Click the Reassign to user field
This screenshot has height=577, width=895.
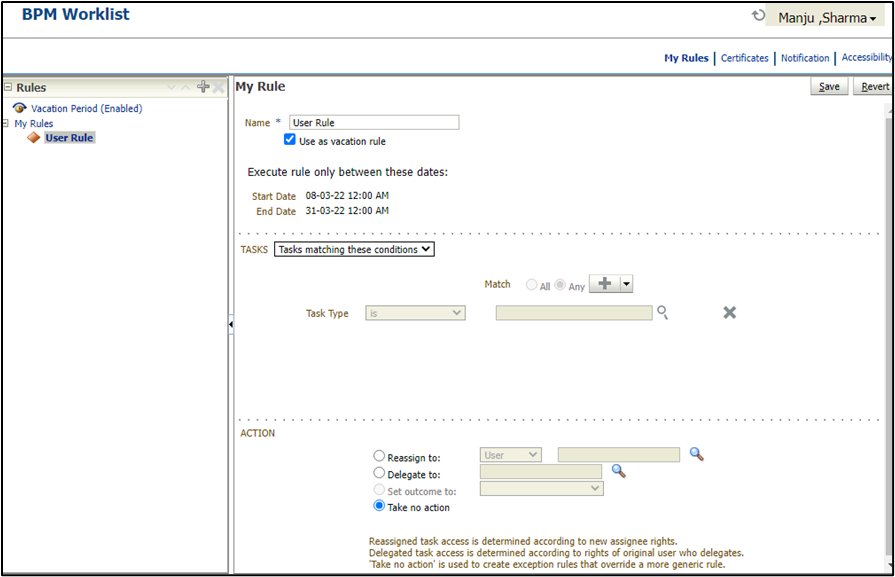coord(619,454)
